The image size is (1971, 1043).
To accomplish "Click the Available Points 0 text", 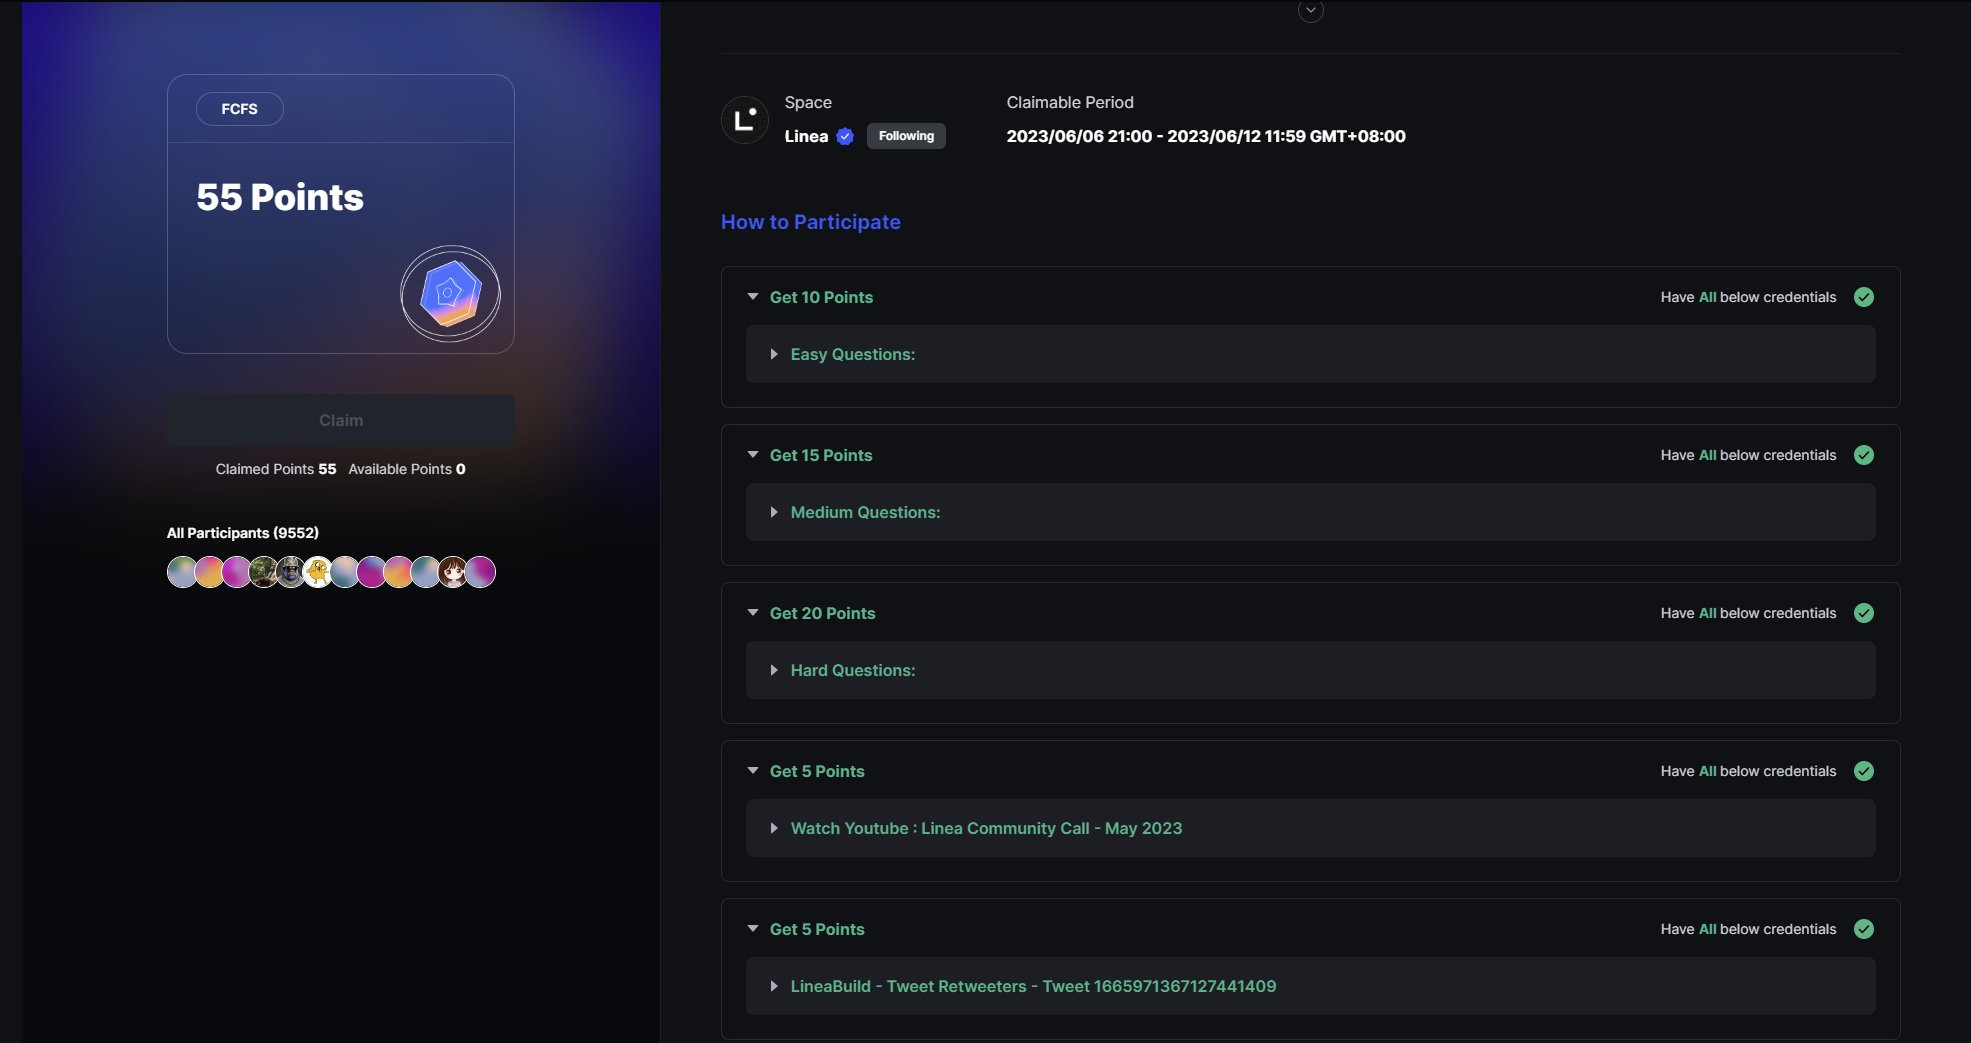I will click(407, 469).
